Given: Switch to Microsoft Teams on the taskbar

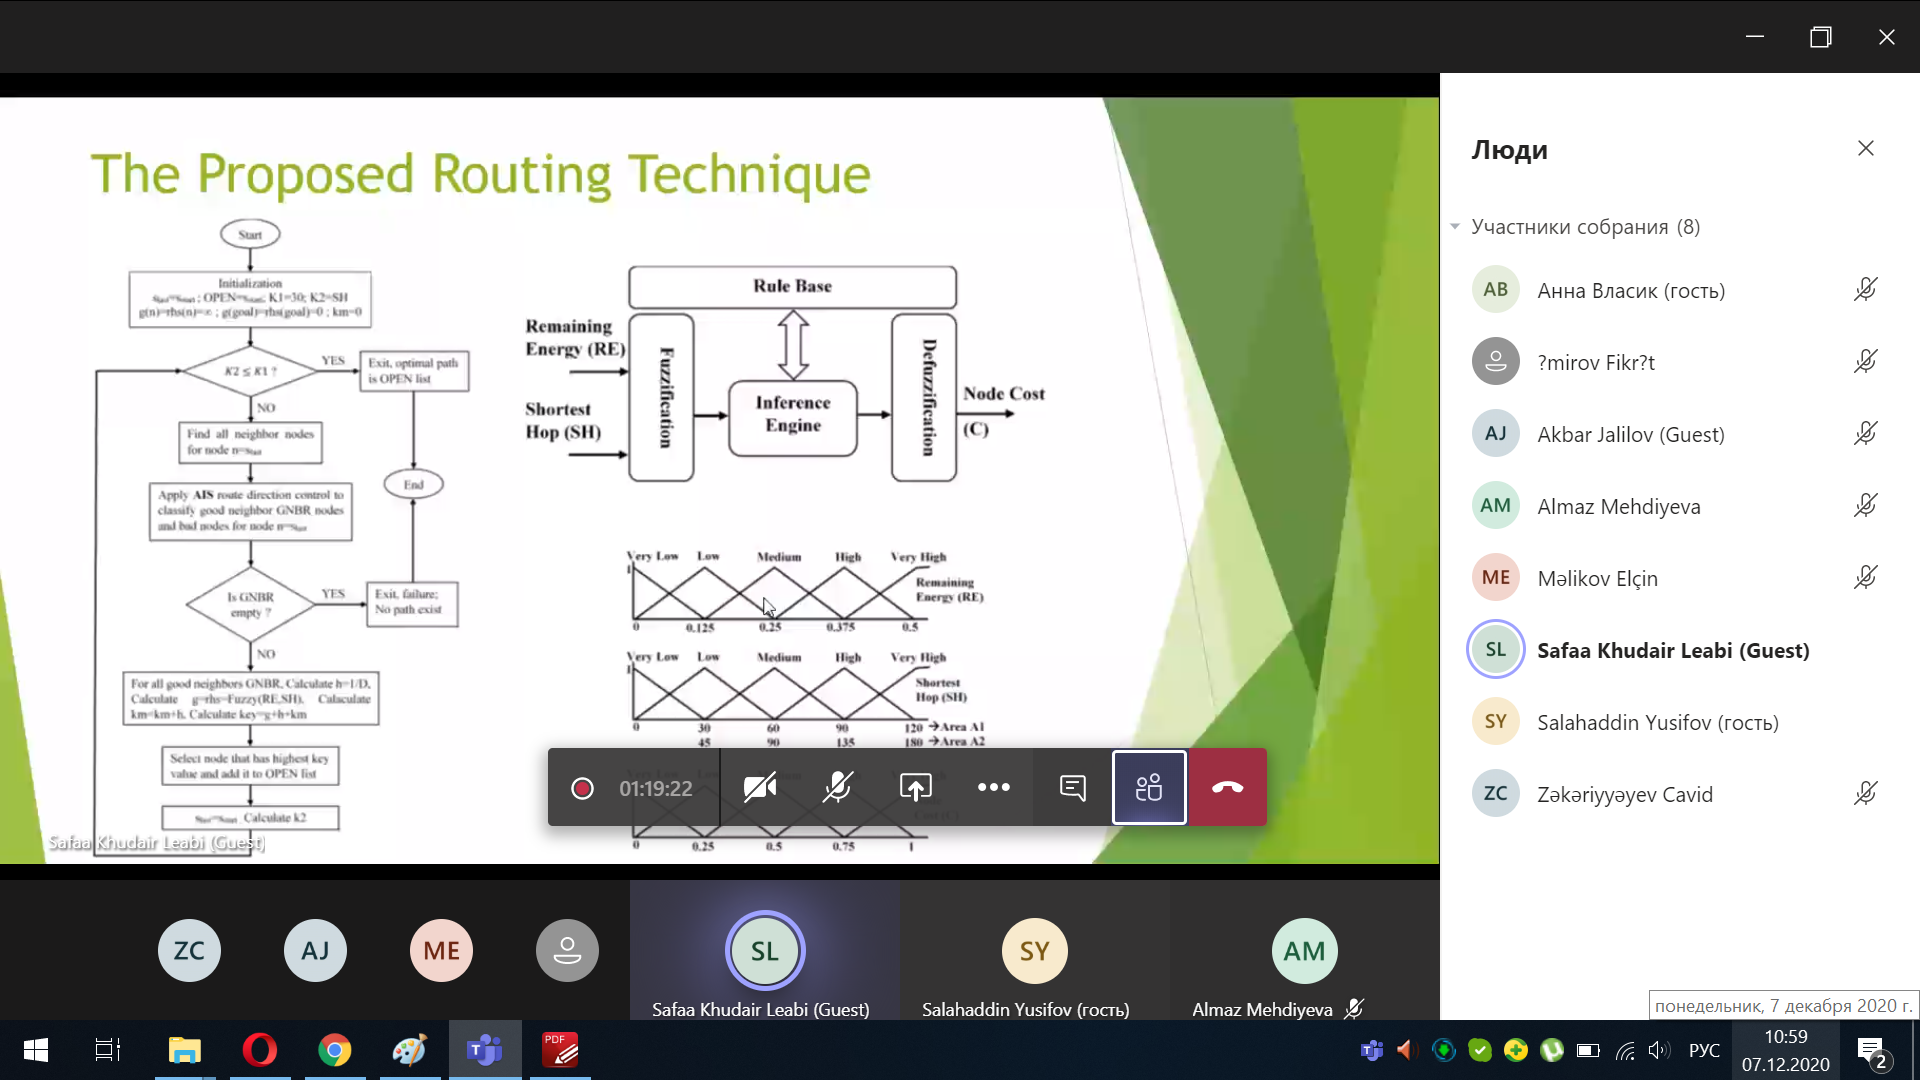Looking at the screenshot, I should coord(485,1050).
